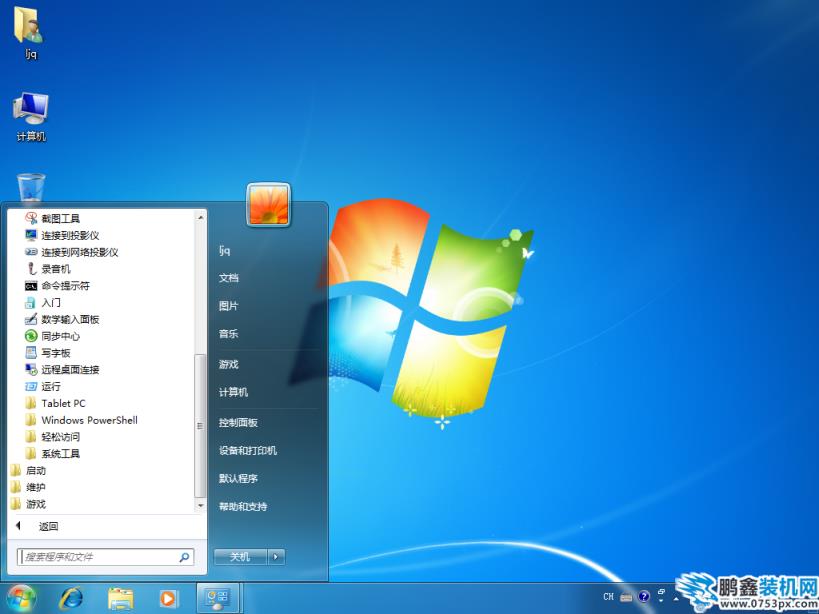Open 图片 in the right pane
Image resolution: width=819 pixels, height=614 pixels.
229,306
